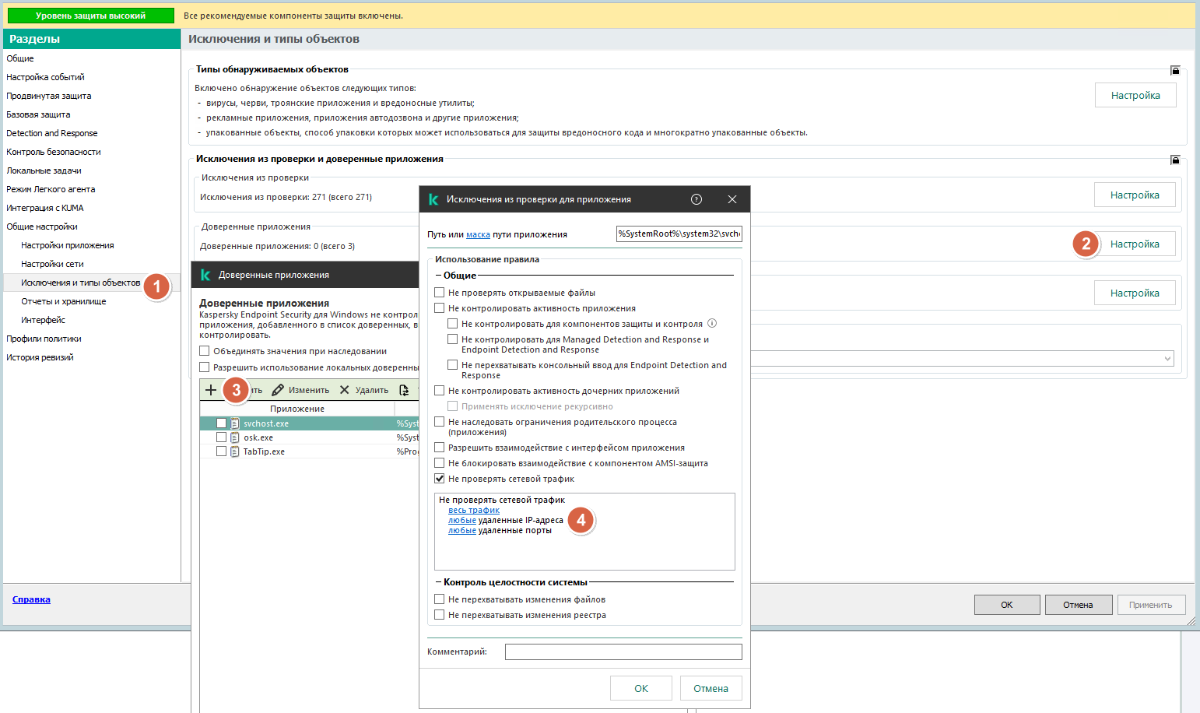Collapse the Контроль целостности системы group
Screen dimensions: 1200x713
439,581
